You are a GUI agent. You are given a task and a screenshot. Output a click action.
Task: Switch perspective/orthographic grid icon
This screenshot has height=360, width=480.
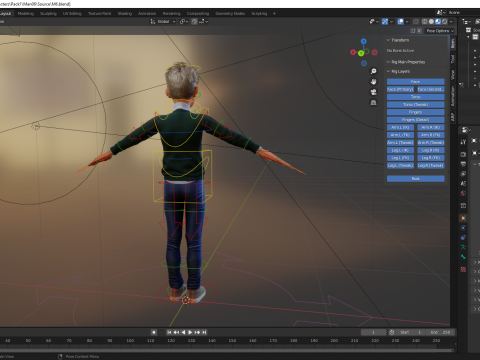coord(374,103)
